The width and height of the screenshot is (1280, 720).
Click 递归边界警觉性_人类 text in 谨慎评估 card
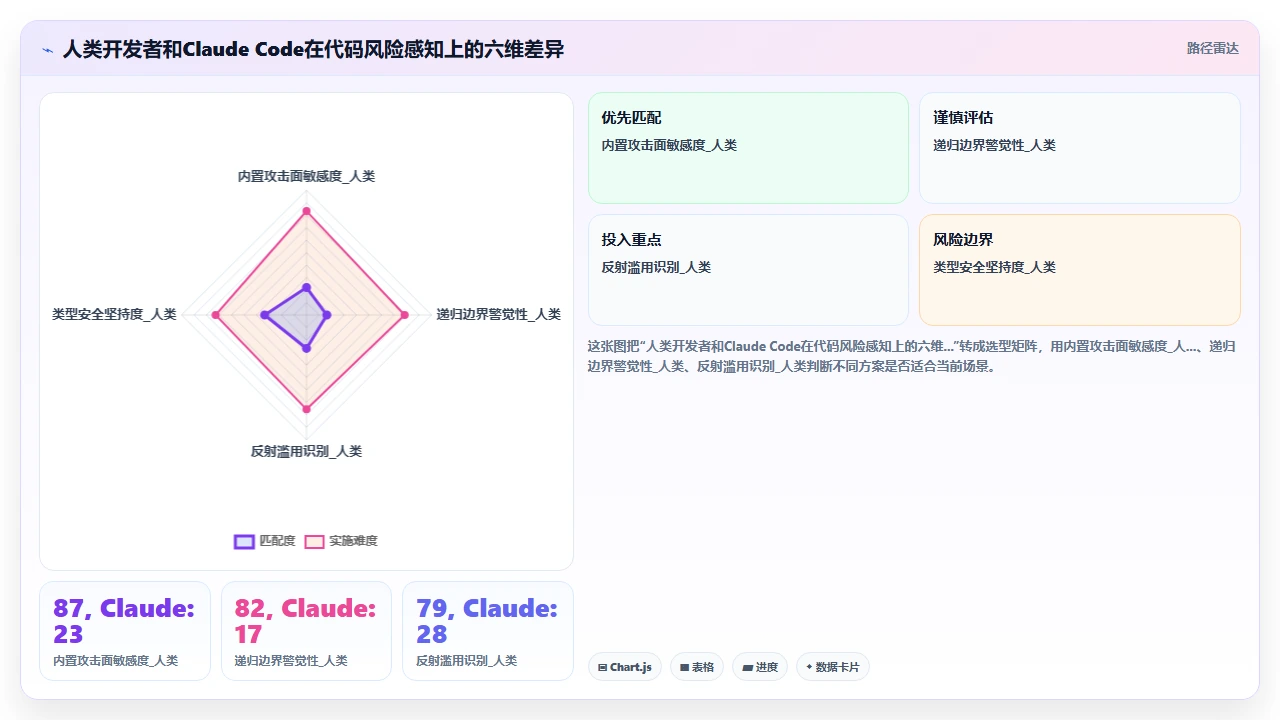point(994,145)
